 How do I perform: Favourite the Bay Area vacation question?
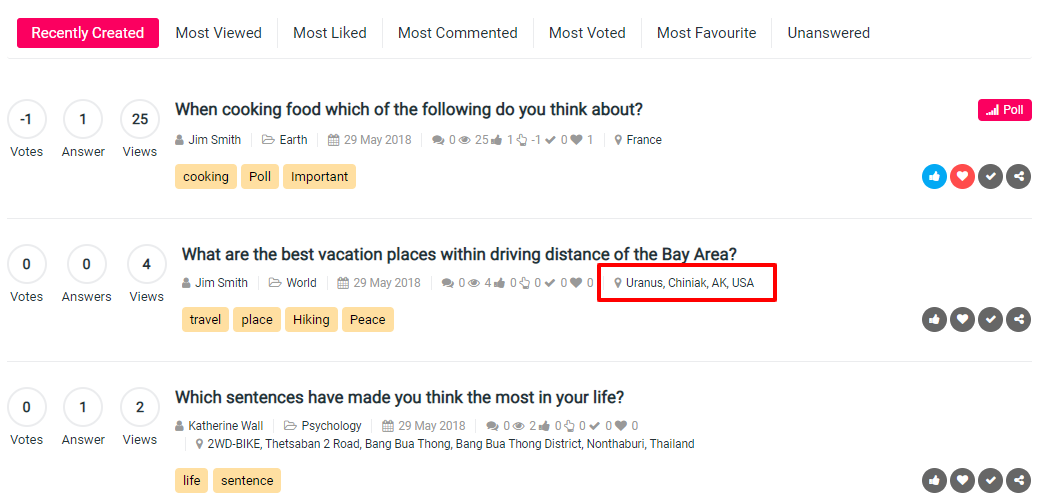962,320
